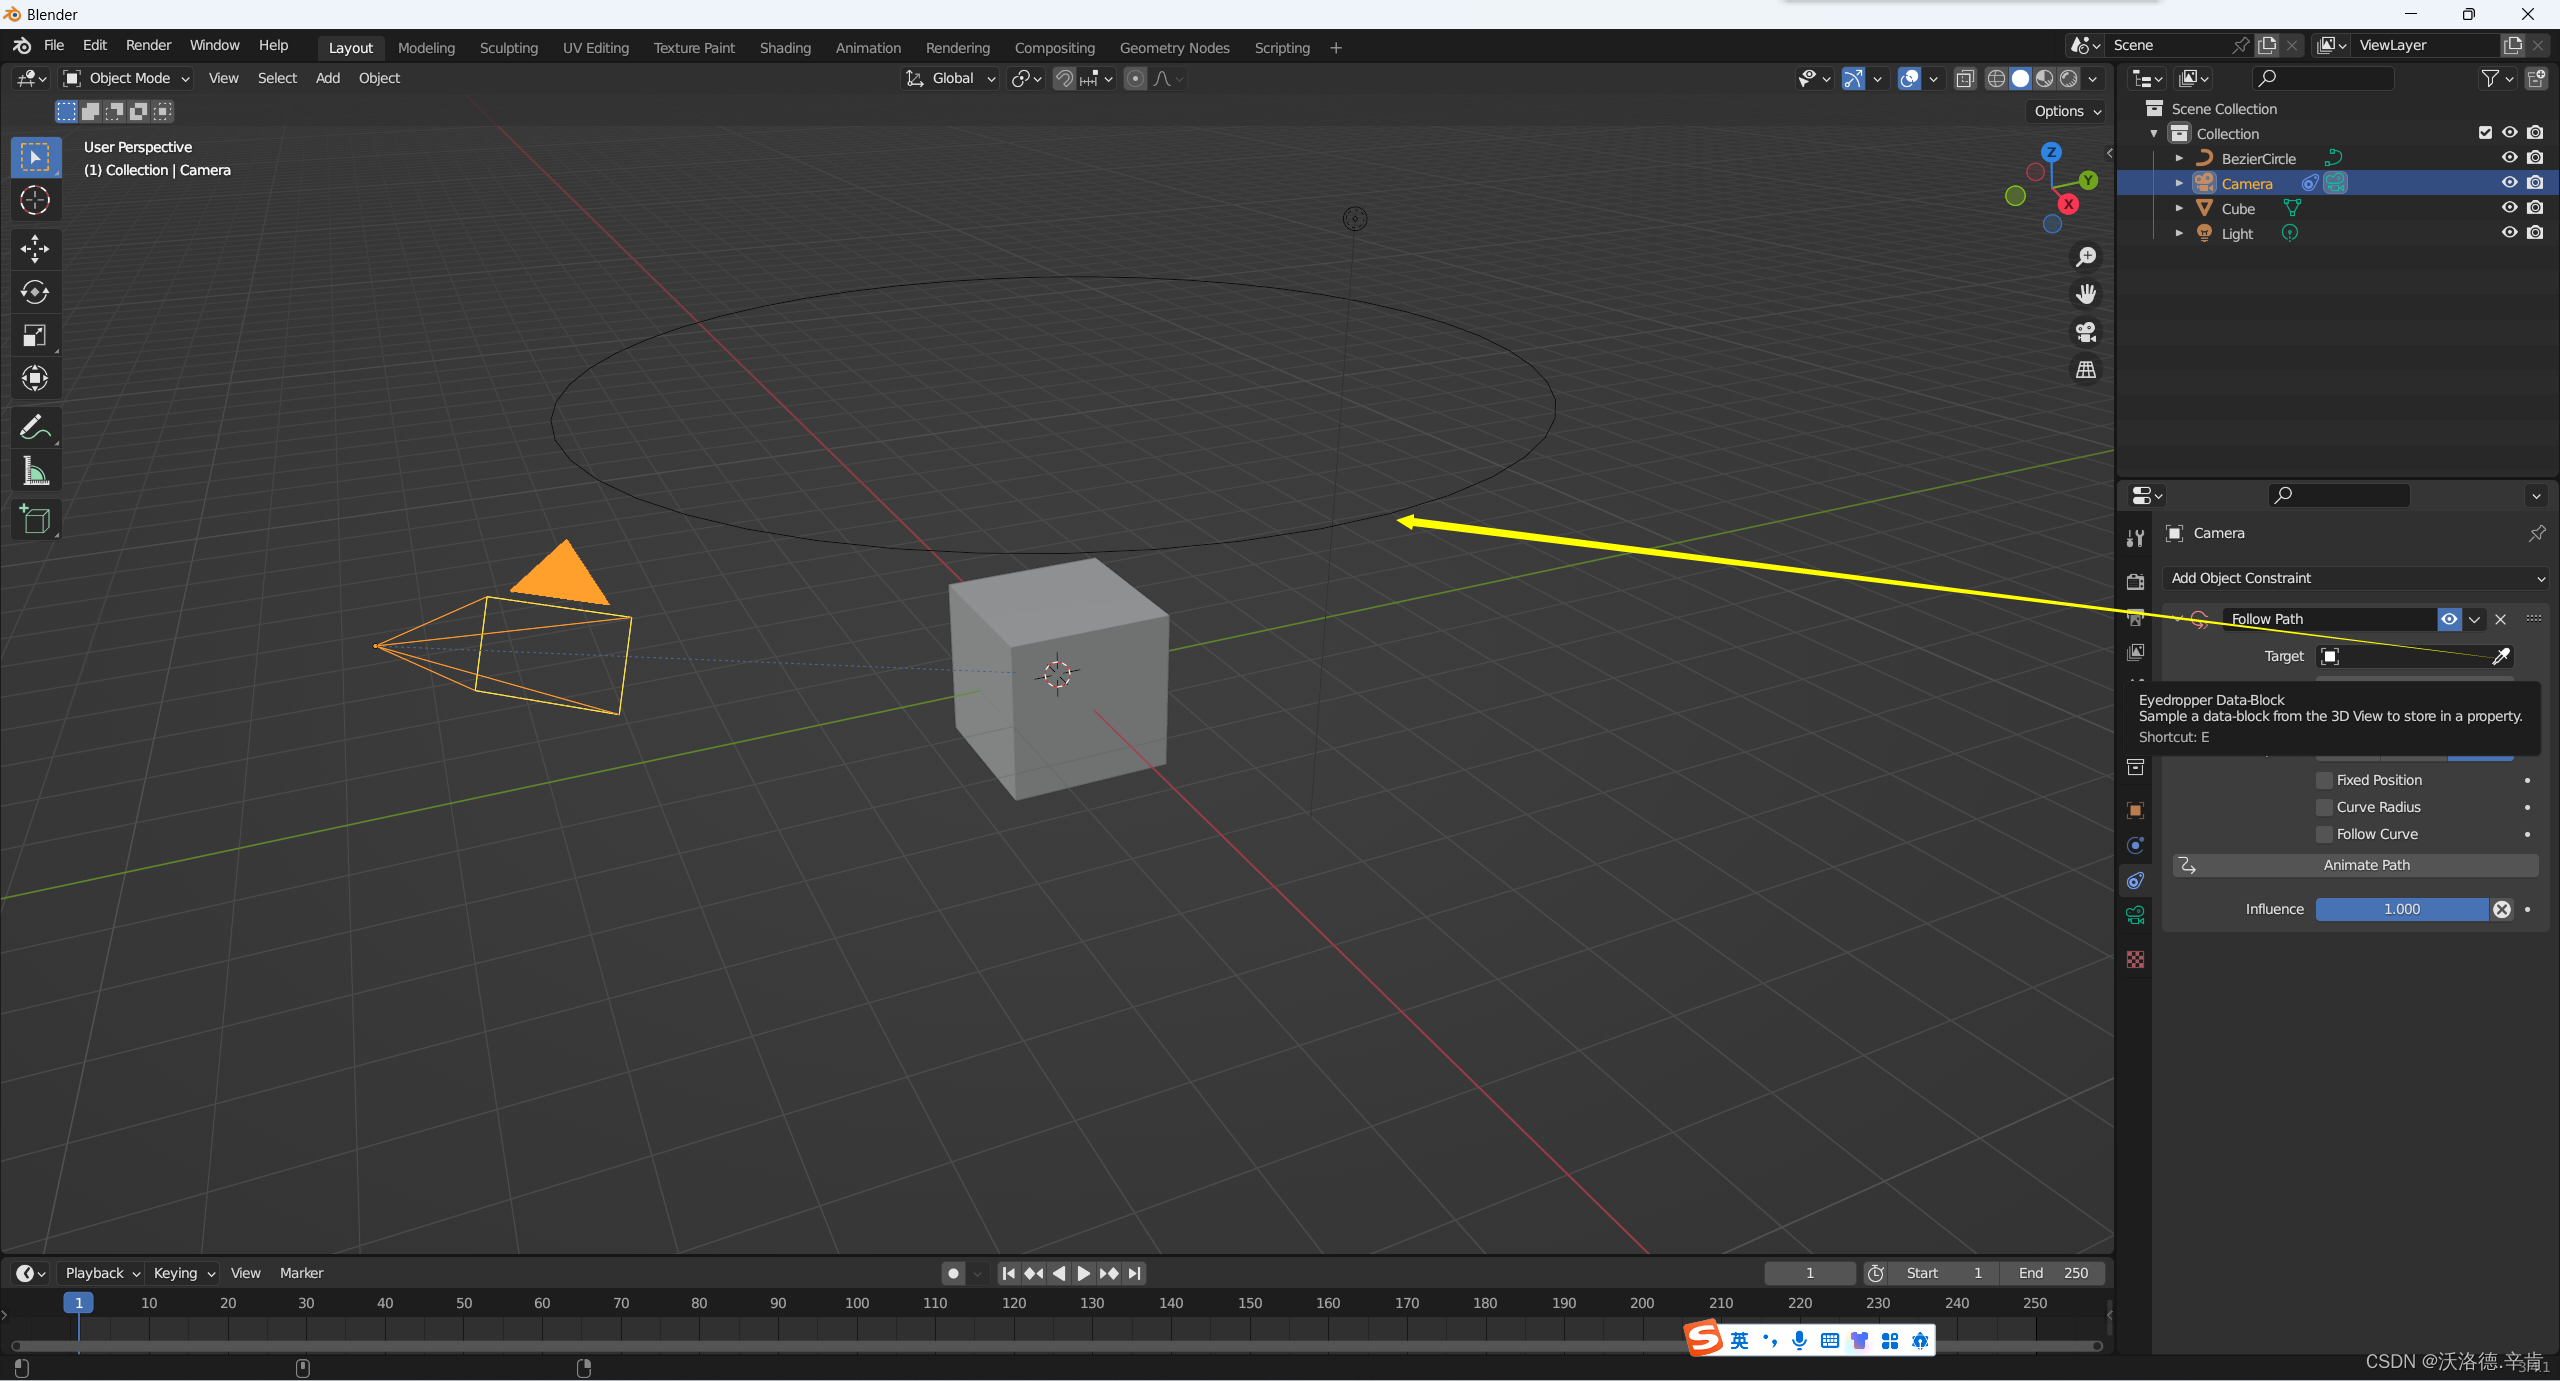2560x1381 pixels.
Task: Open the Physics properties tab
Action: pyautogui.click(x=2135, y=845)
